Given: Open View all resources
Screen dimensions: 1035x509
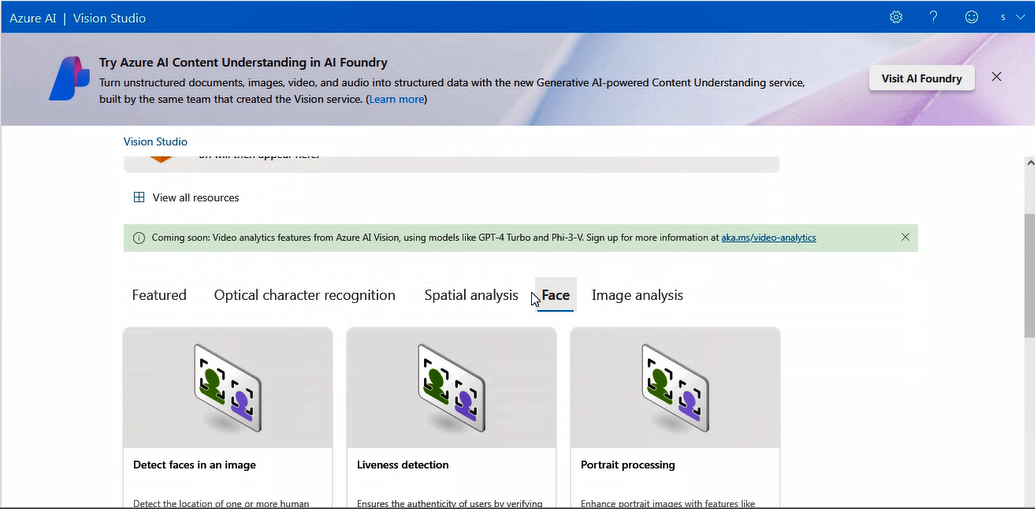Looking at the screenshot, I should 195,197.
